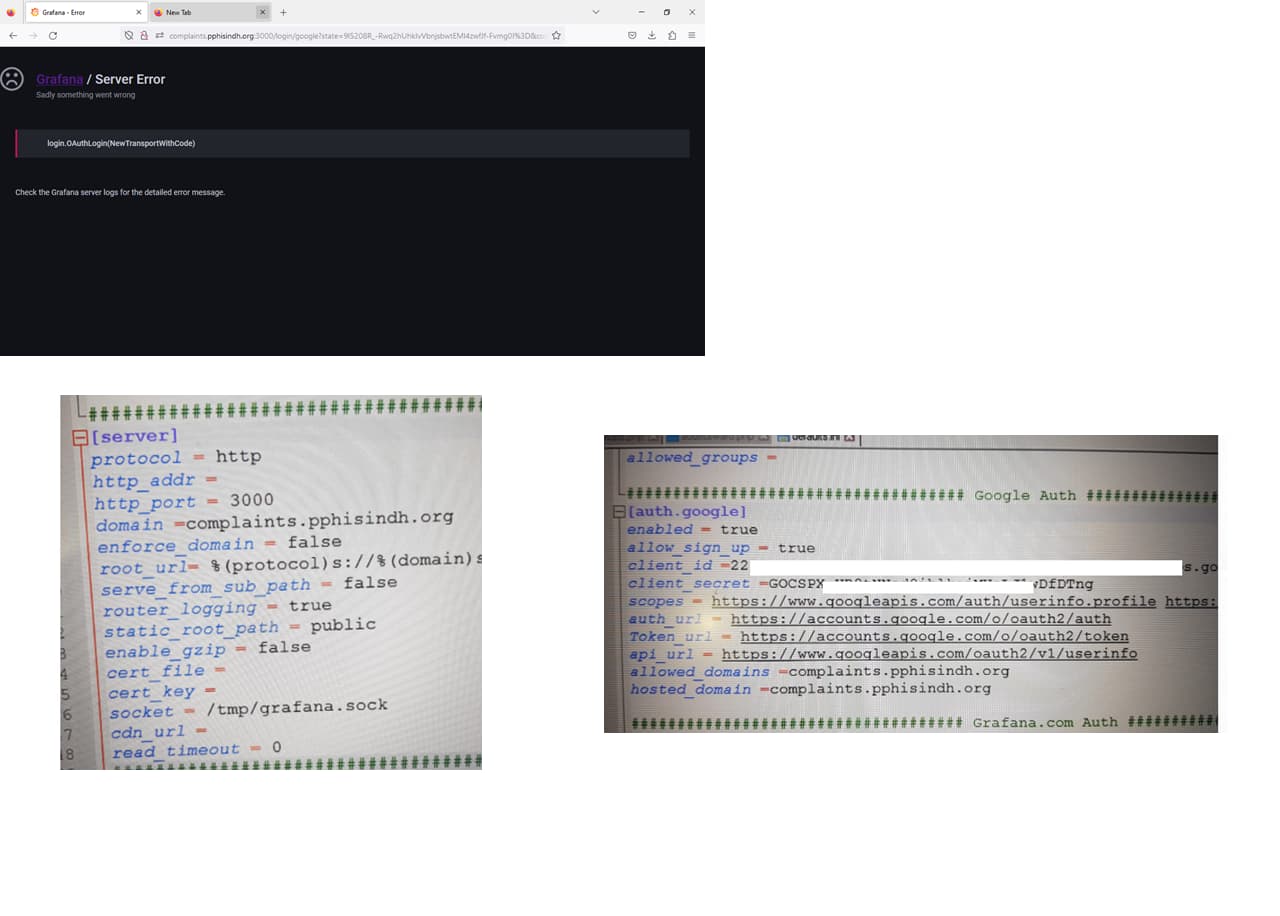This screenshot has height=916, width=1280.
Task: Click the '[server]' section header text
Action: pos(134,437)
